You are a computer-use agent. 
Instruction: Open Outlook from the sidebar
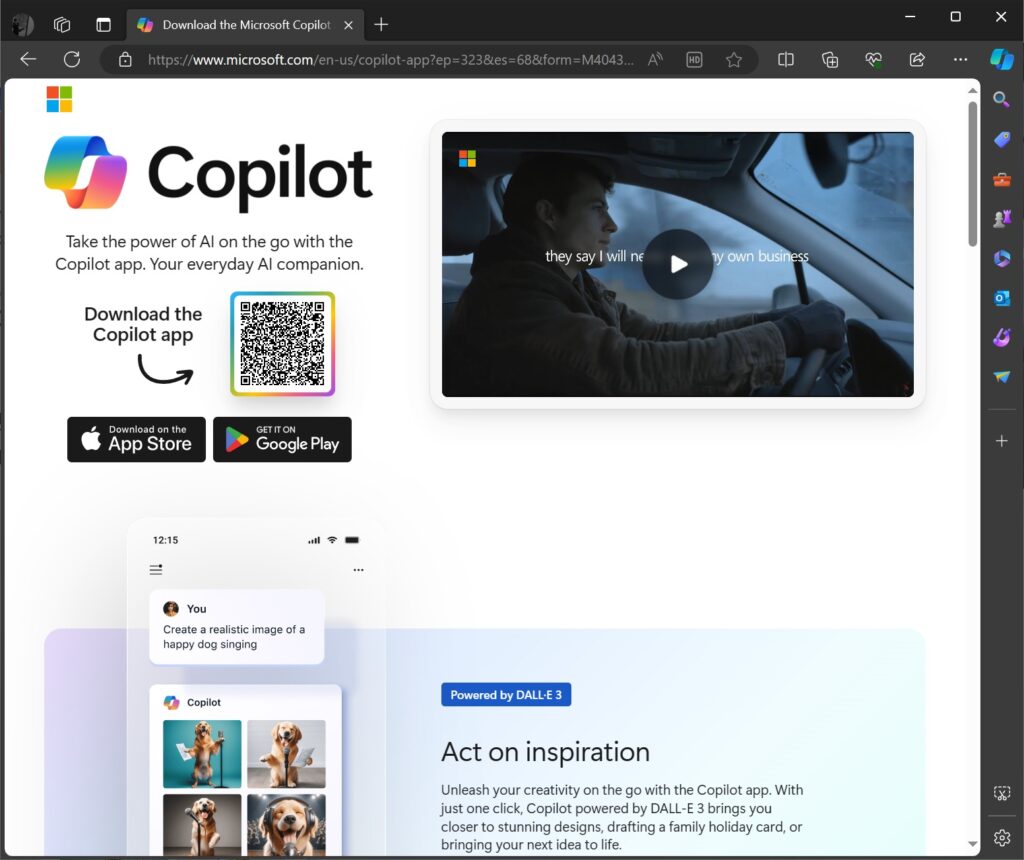tap(1002, 297)
